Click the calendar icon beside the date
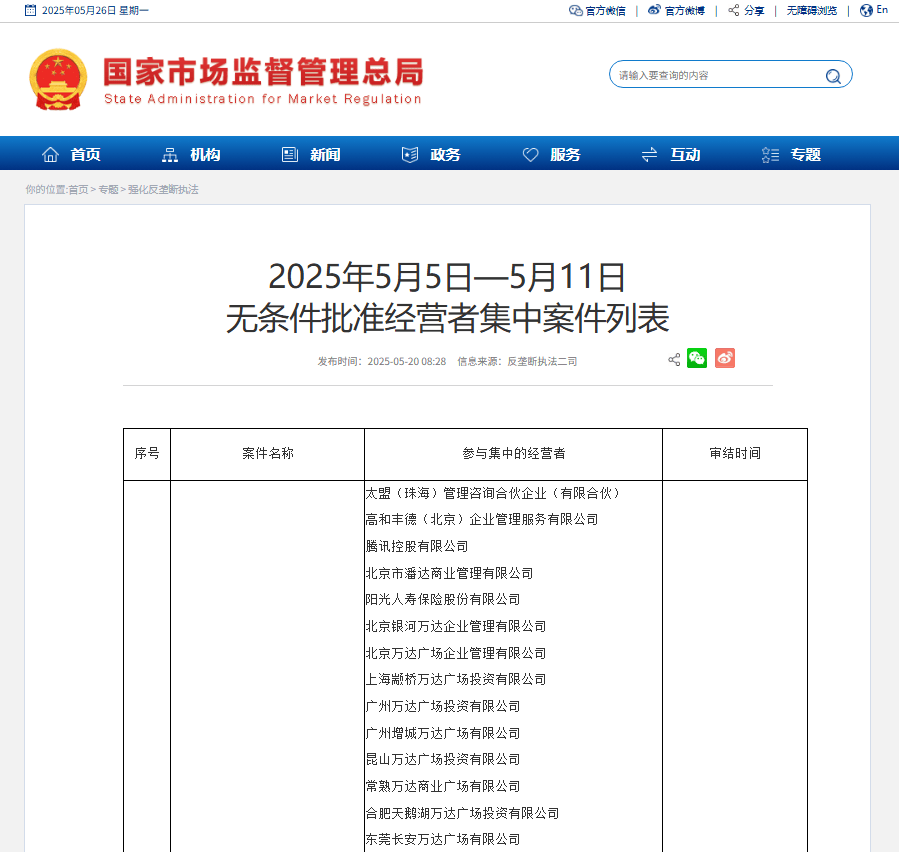899x852 pixels. (x=30, y=10)
